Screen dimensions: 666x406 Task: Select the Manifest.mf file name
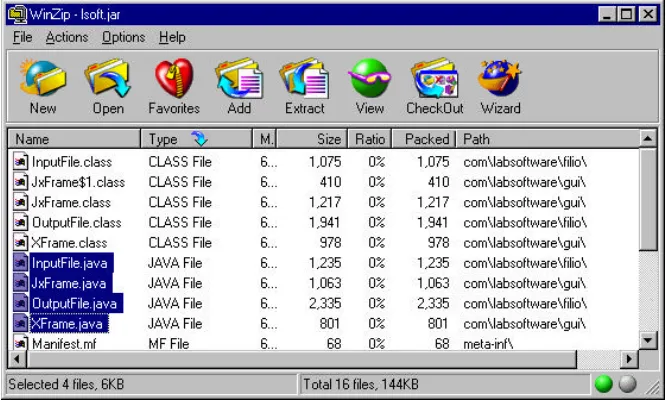pyautogui.click(x=64, y=343)
